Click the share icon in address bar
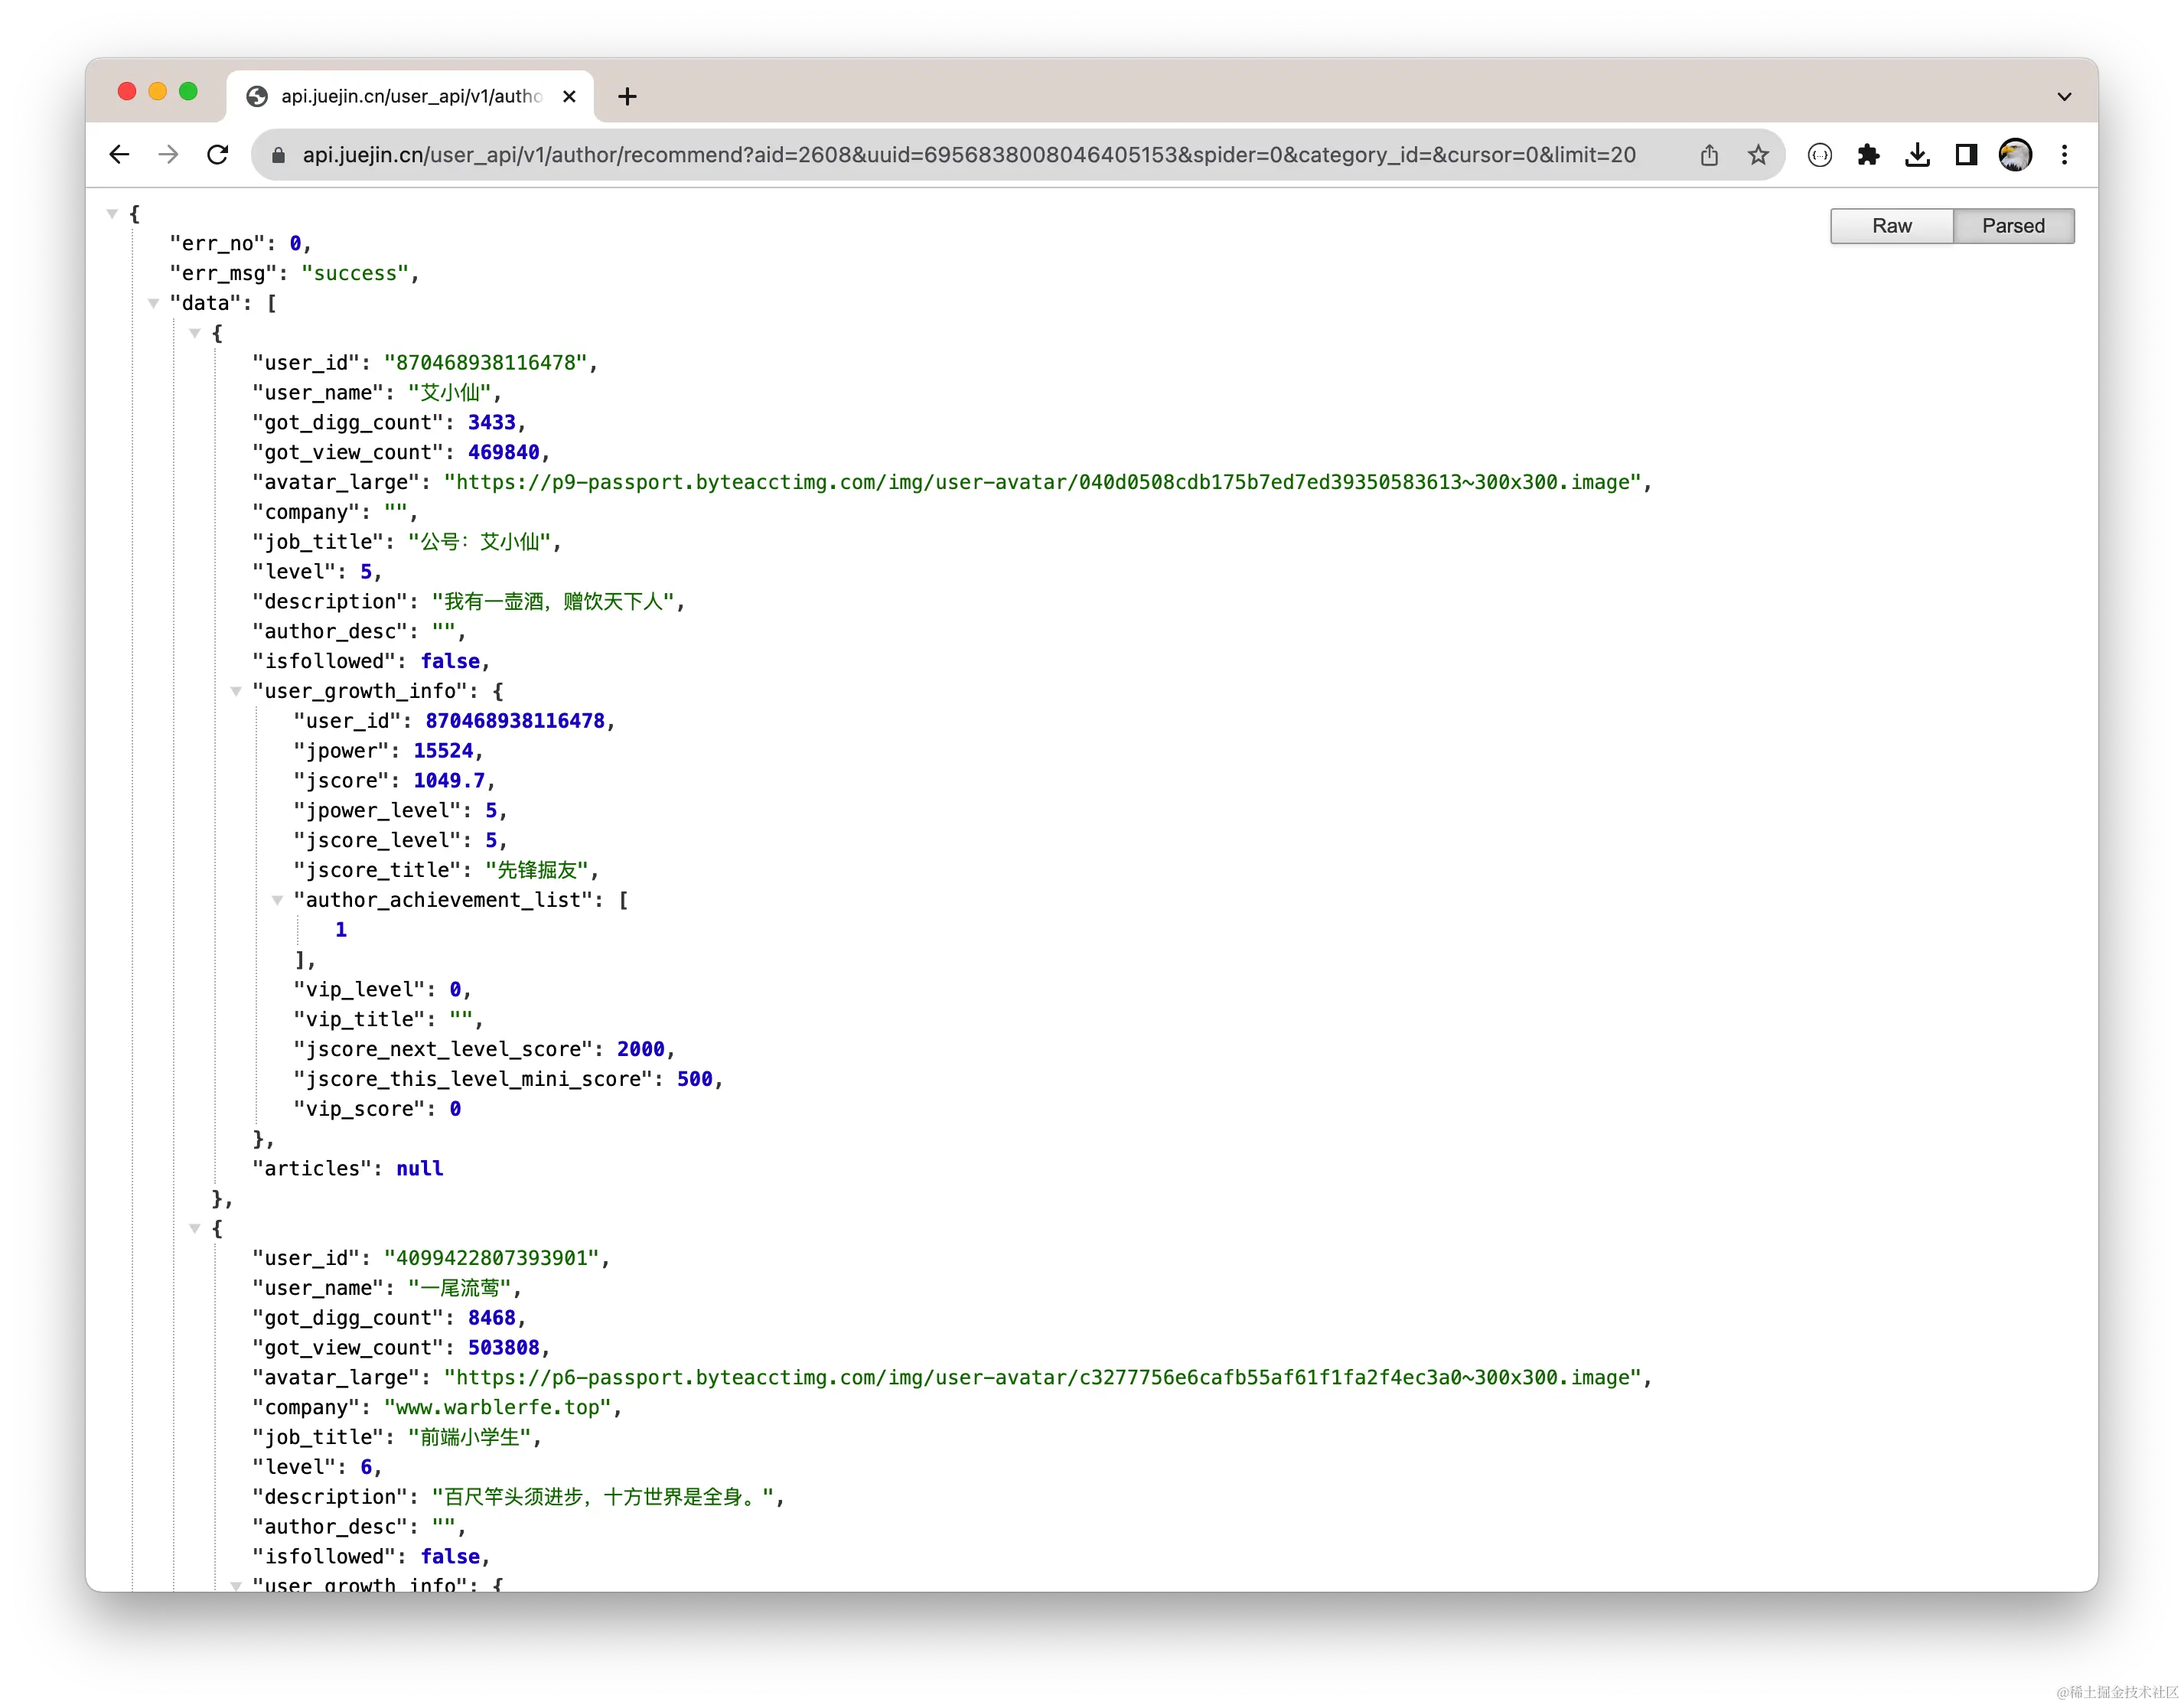Viewport: 2184px width, 1705px height. pyautogui.click(x=1709, y=155)
